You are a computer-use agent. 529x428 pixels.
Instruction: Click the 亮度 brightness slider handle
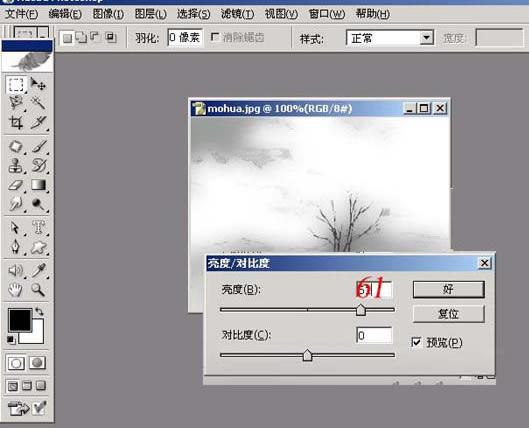pyautogui.click(x=361, y=309)
